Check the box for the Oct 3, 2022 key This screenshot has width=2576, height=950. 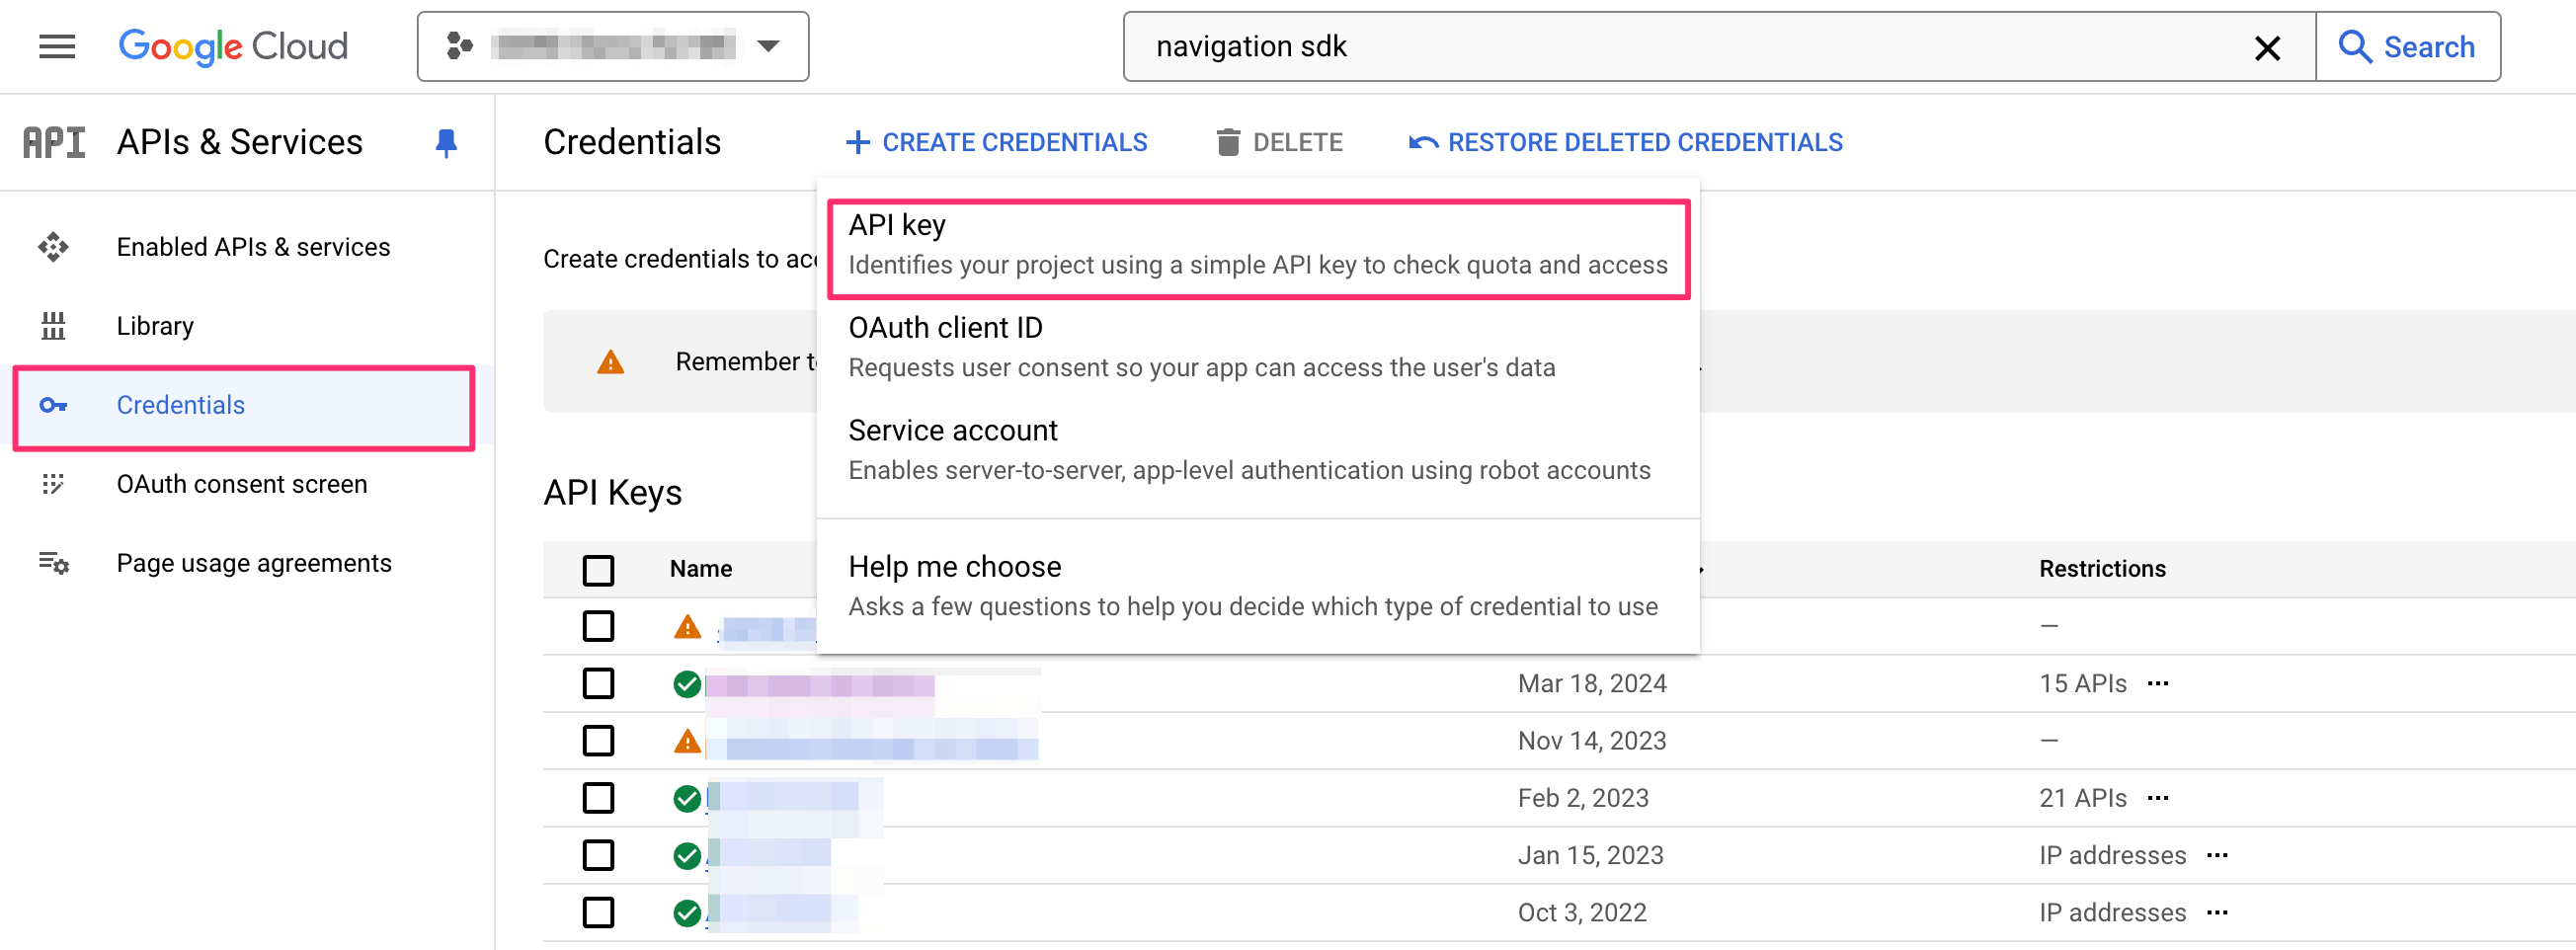click(598, 911)
